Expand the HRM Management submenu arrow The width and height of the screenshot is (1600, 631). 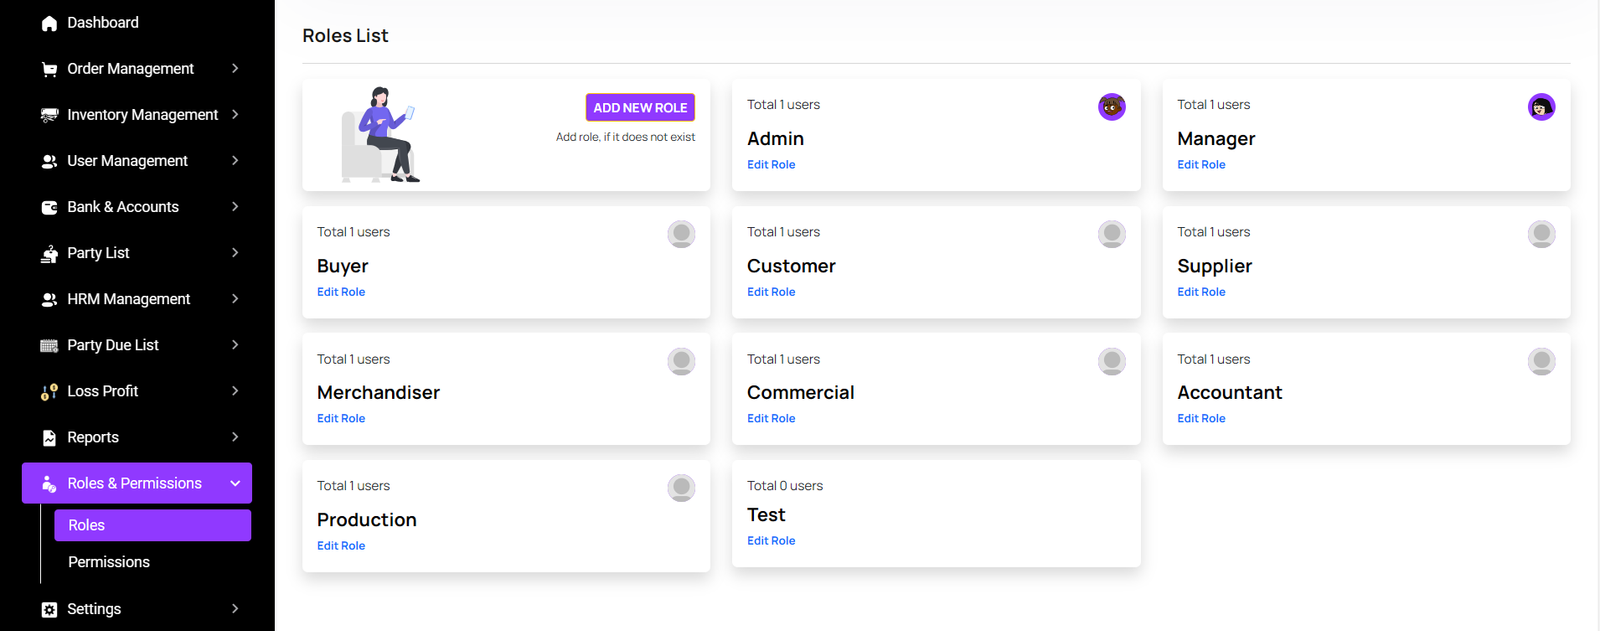point(235,299)
